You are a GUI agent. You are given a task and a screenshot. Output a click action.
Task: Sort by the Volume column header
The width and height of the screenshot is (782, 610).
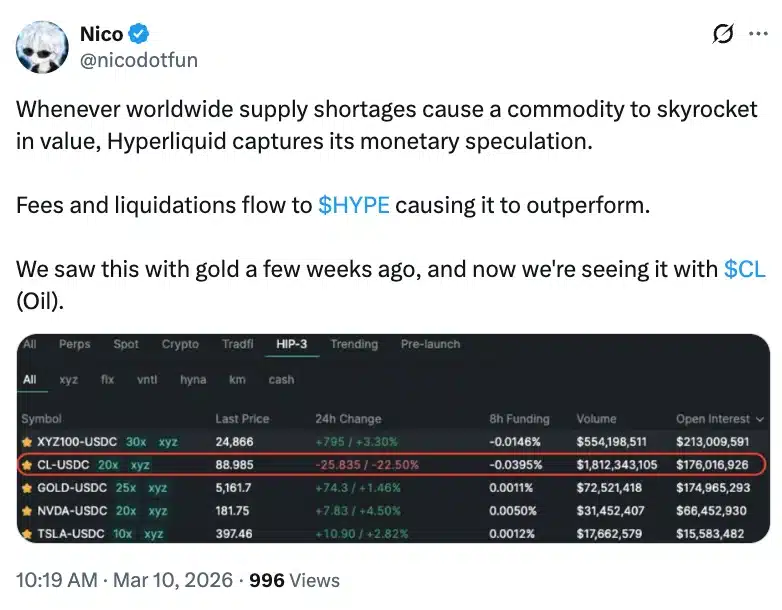click(596, 419)
